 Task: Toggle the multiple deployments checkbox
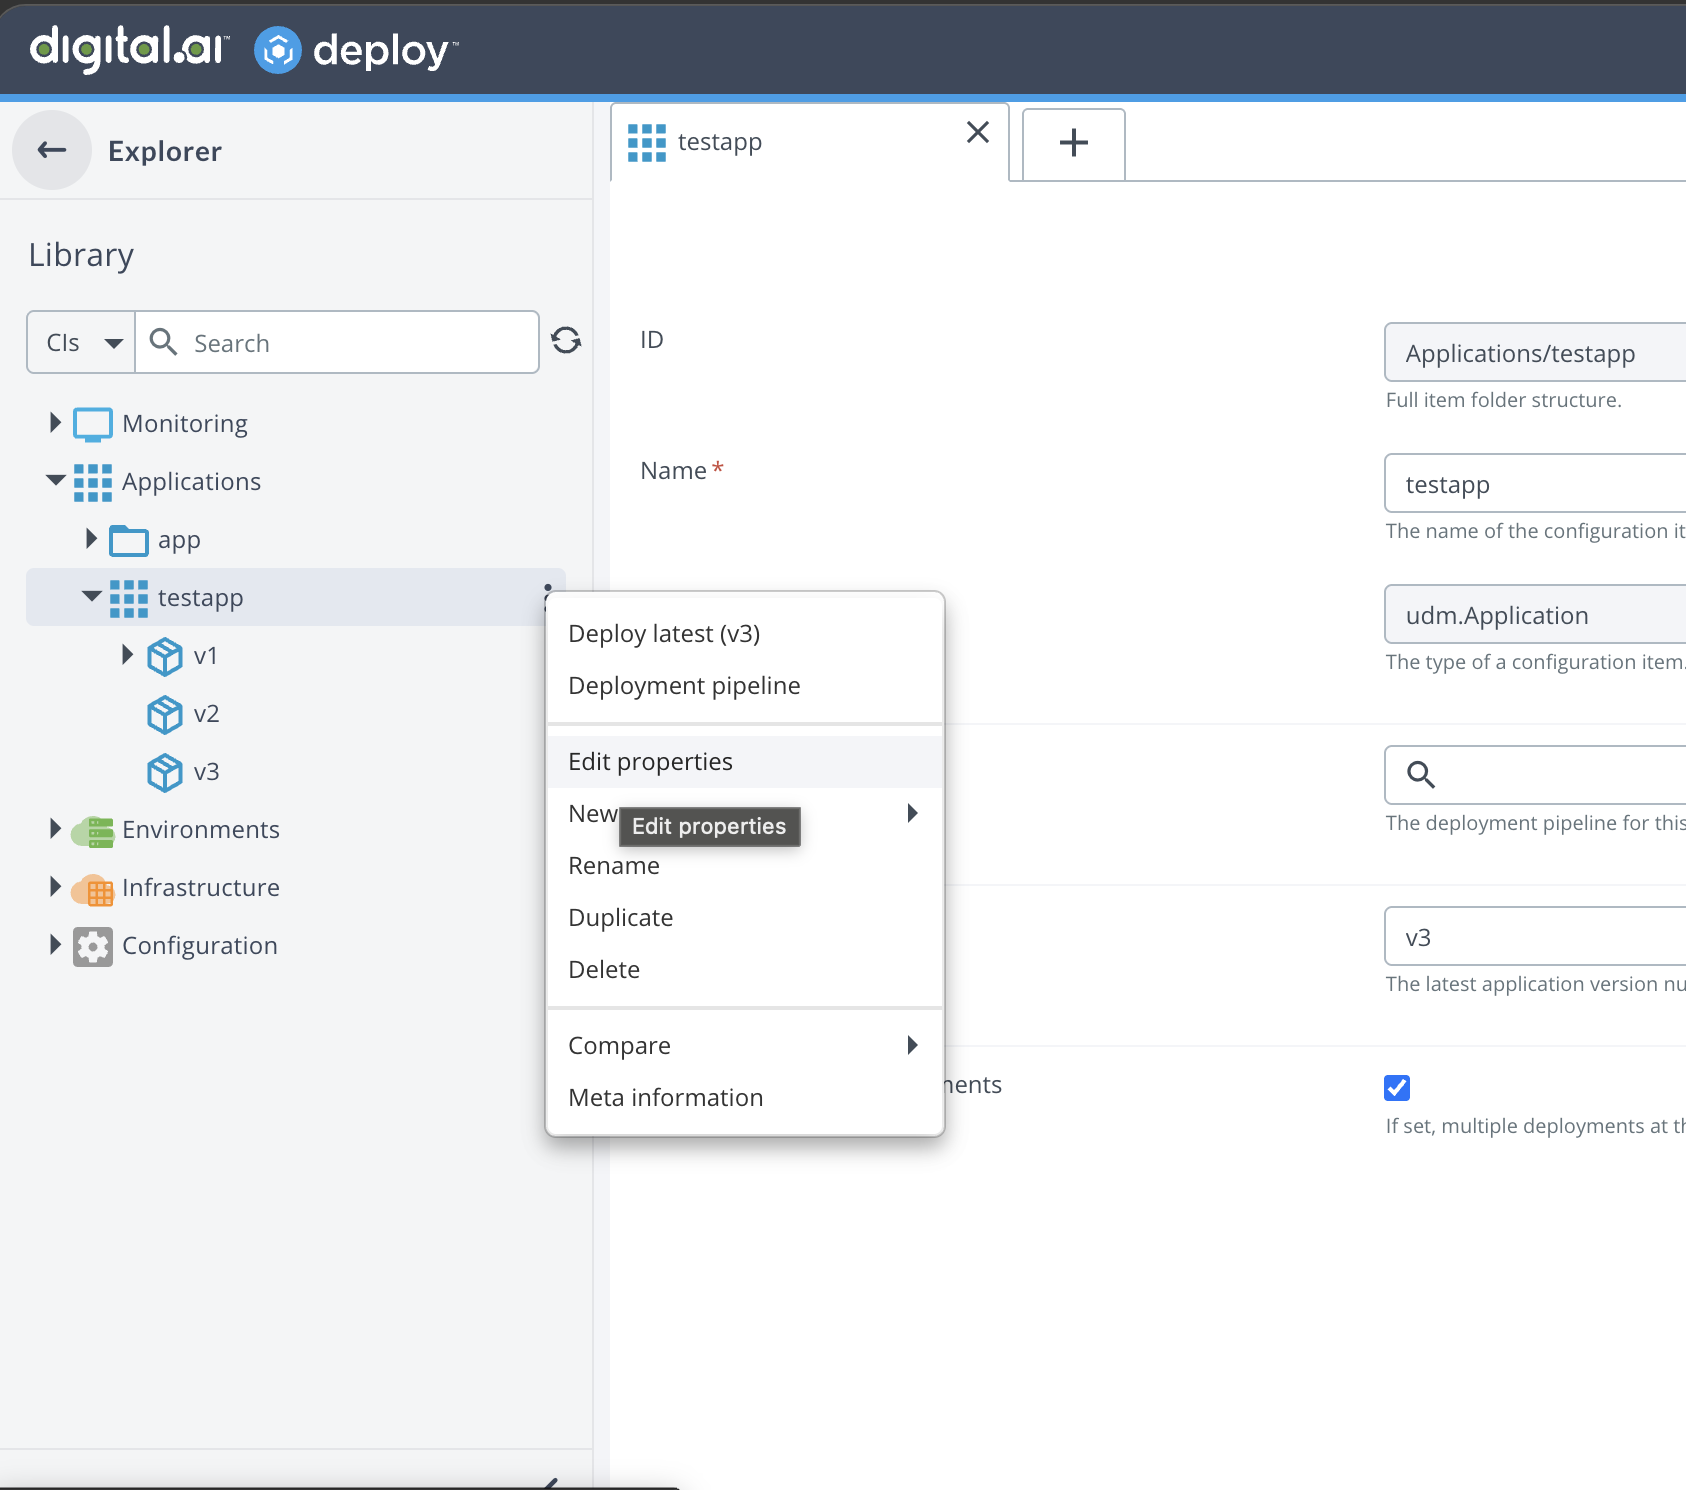(x=1397, y=1087)
